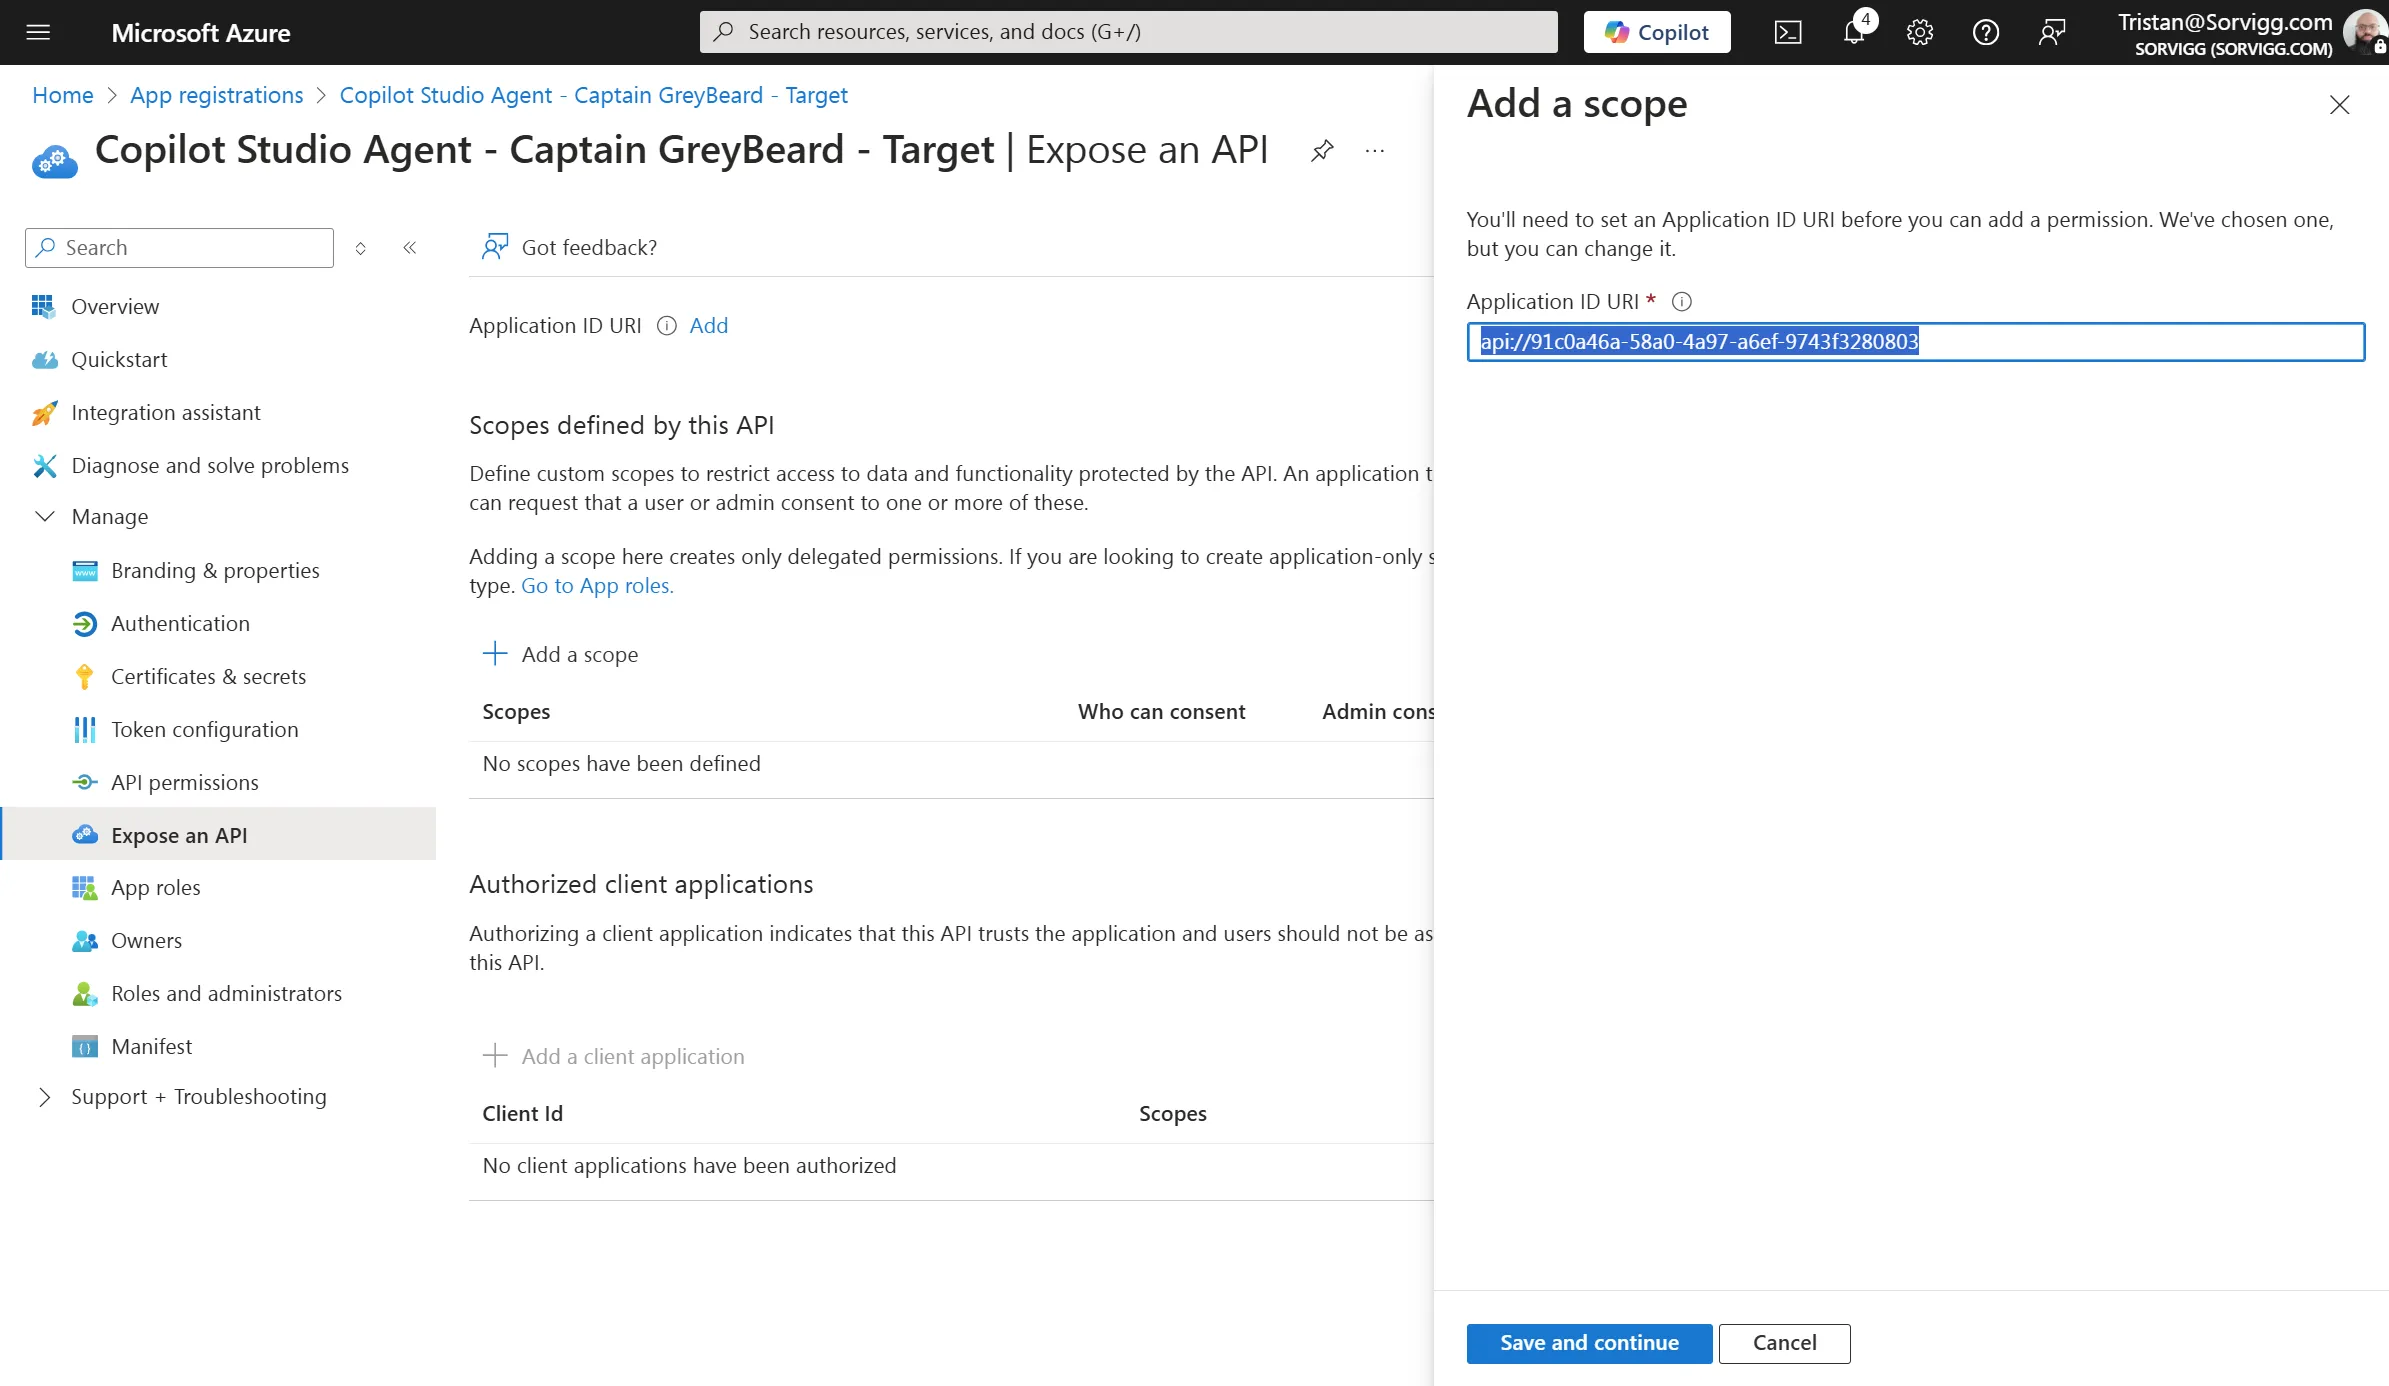Click the expand-collapse sort arrows beside Search
Screen dimensions: 2389x1386
[x=361, y=248]
